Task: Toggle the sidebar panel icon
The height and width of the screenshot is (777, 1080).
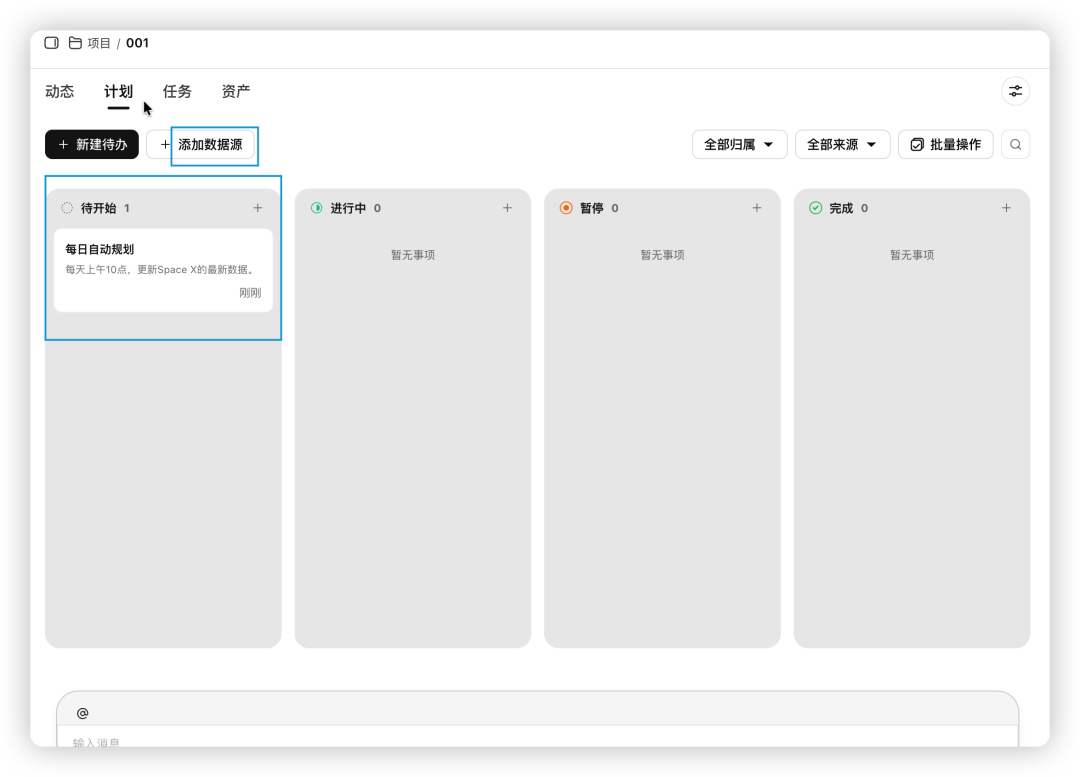Action: [52, 43]
